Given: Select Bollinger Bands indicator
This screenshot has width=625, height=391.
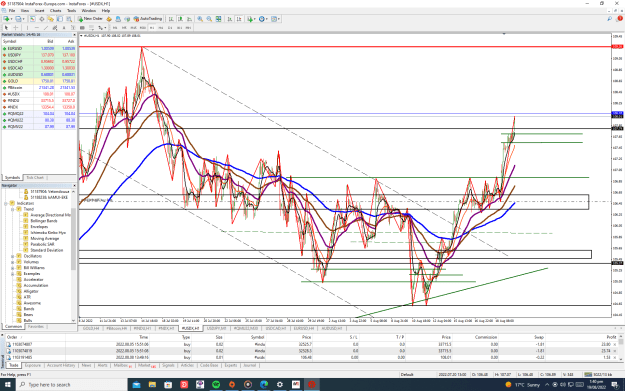Looking at the screenshot, I should coord(43,221).
